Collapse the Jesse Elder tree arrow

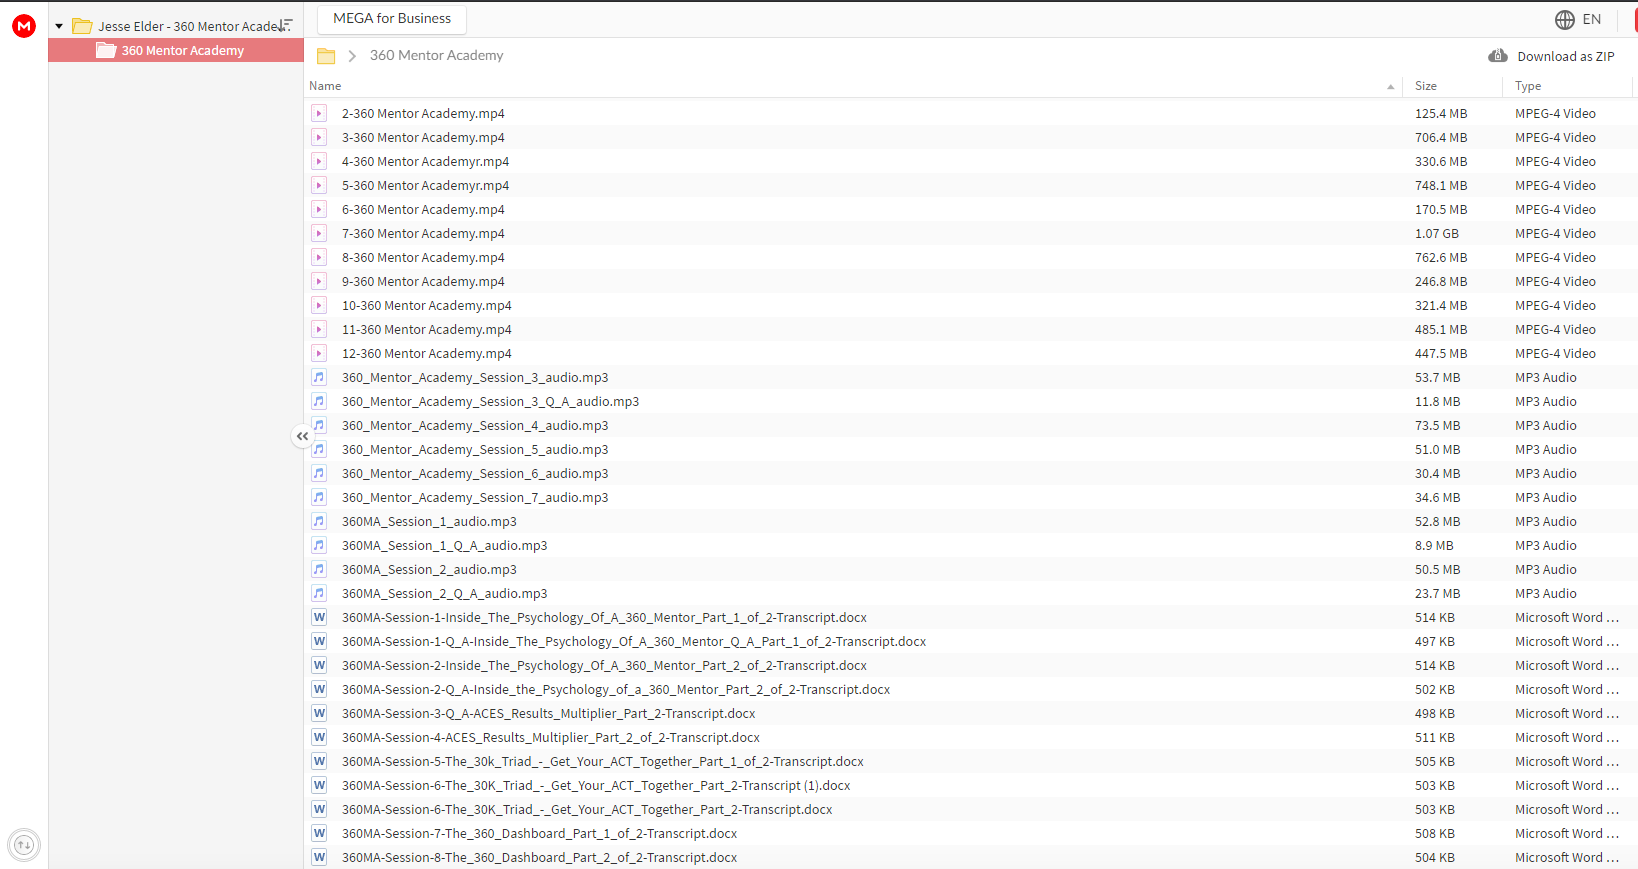pyautogui.click(x=59, y=26)
